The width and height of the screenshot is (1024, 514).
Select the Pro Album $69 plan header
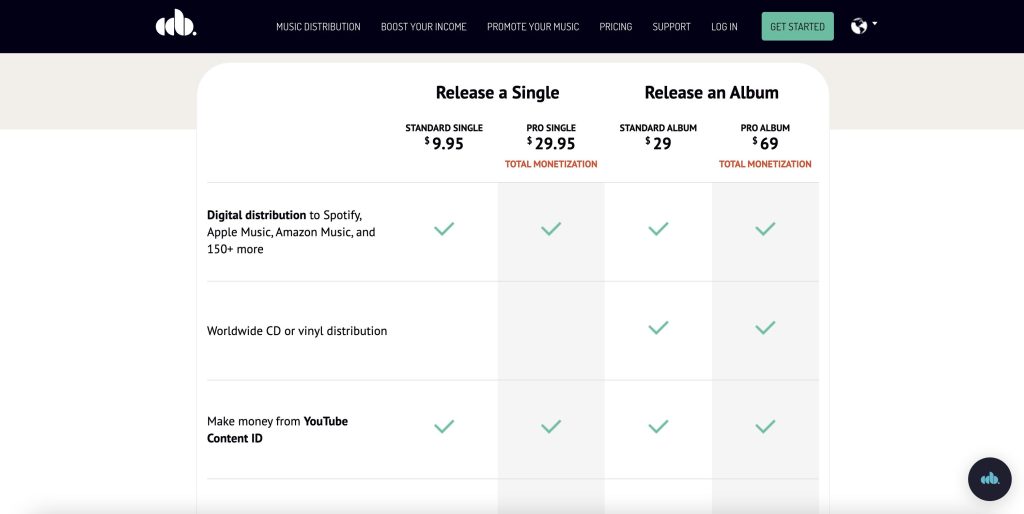tap(765, 137)
